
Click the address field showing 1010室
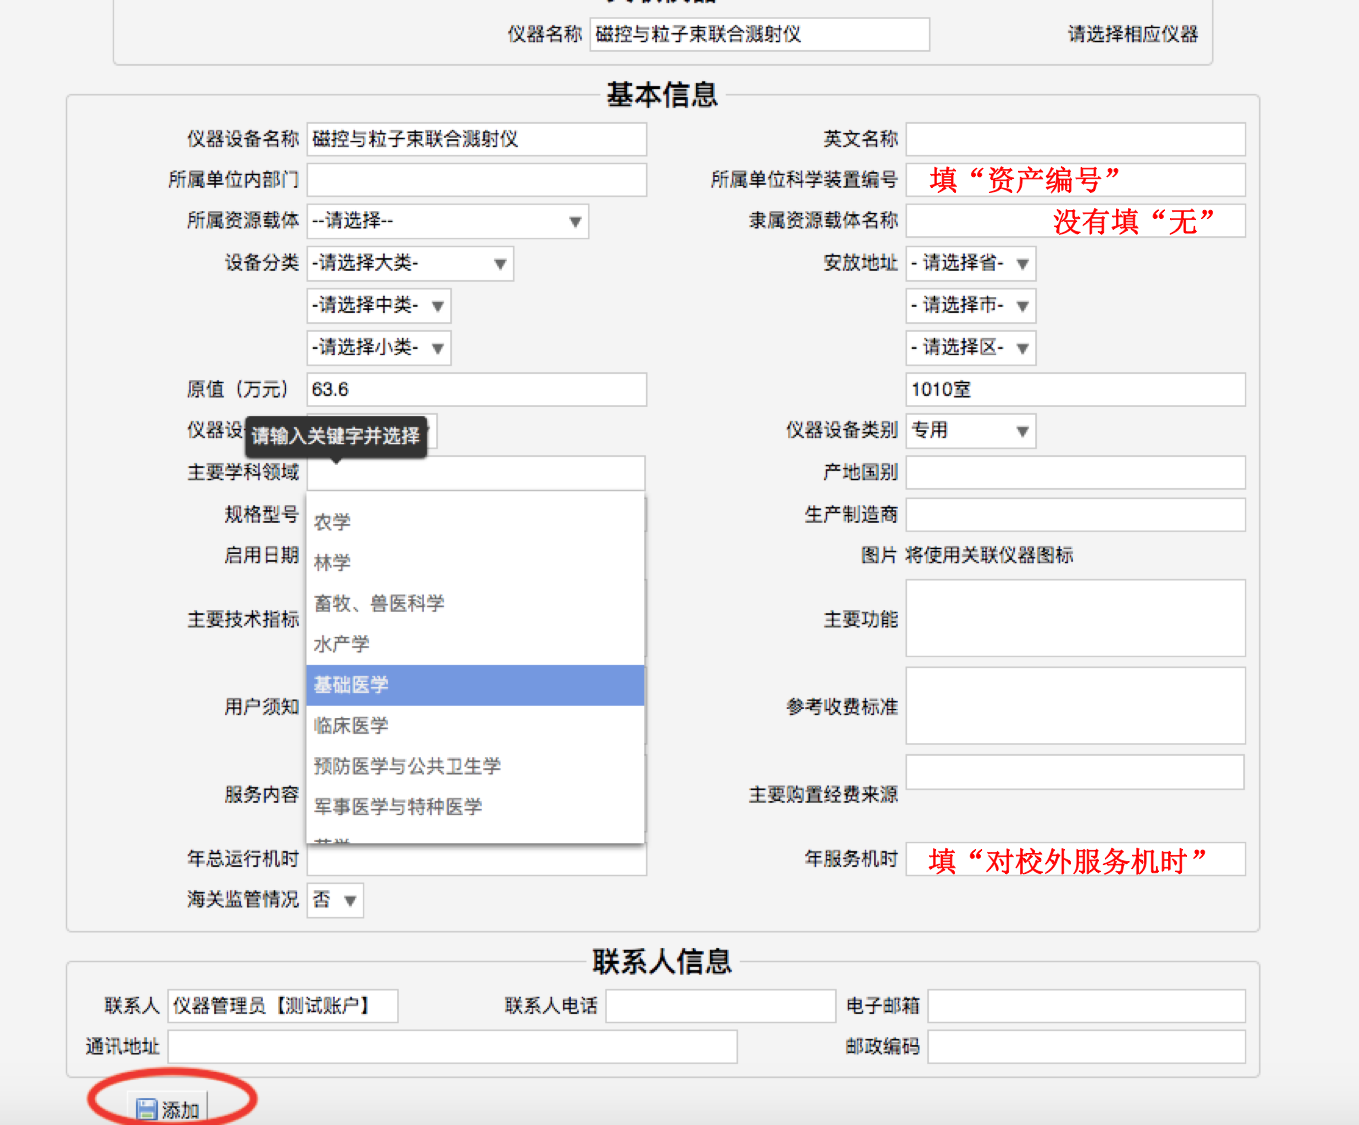coord(1076,390)
